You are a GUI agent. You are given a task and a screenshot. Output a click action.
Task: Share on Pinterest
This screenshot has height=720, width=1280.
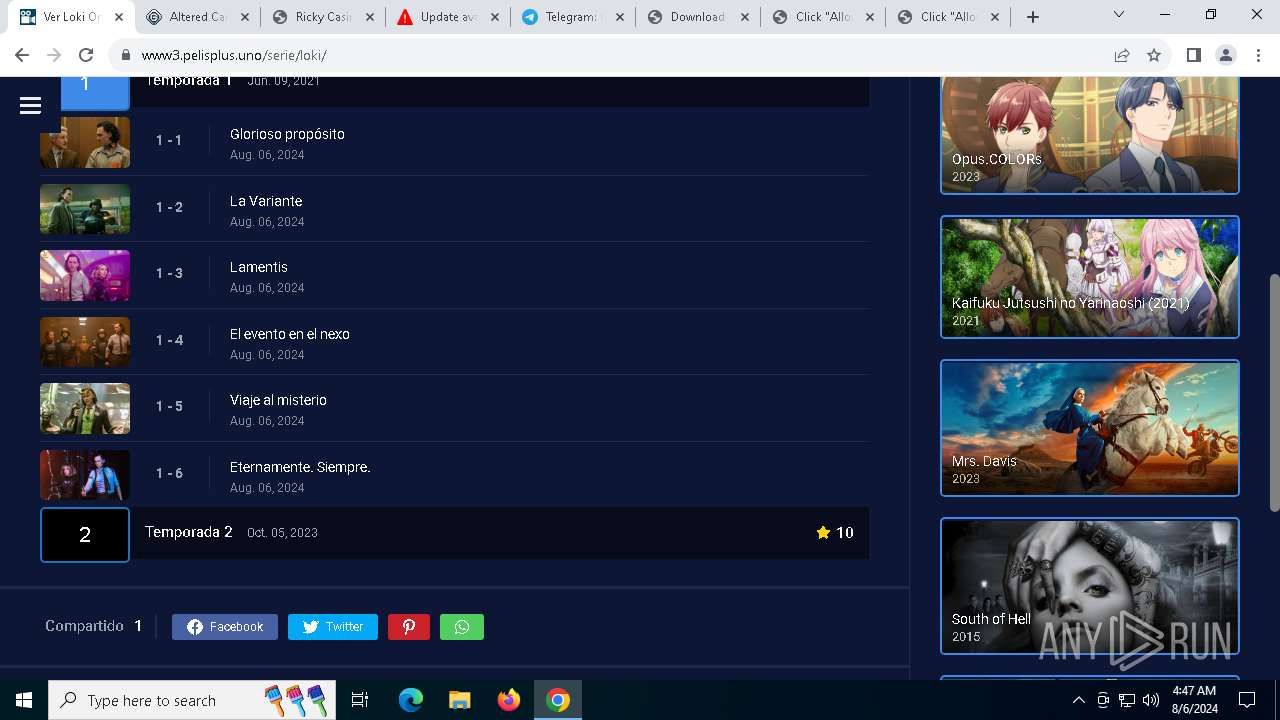pyautogui.click(x=409, y=627)
